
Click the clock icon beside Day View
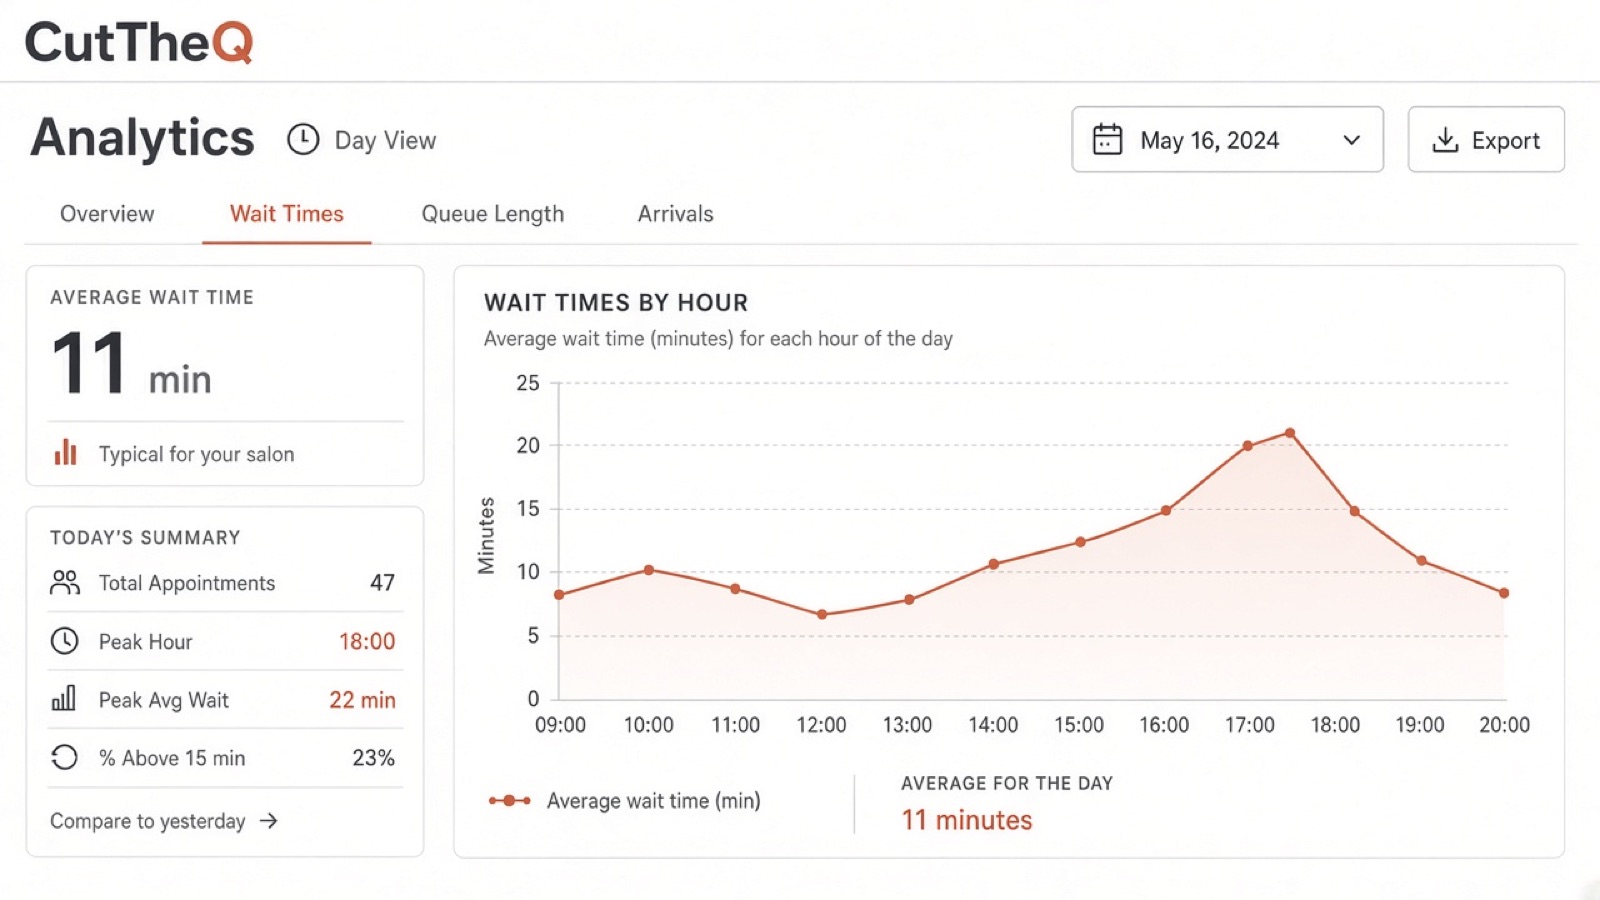click(x=303, y=140)
